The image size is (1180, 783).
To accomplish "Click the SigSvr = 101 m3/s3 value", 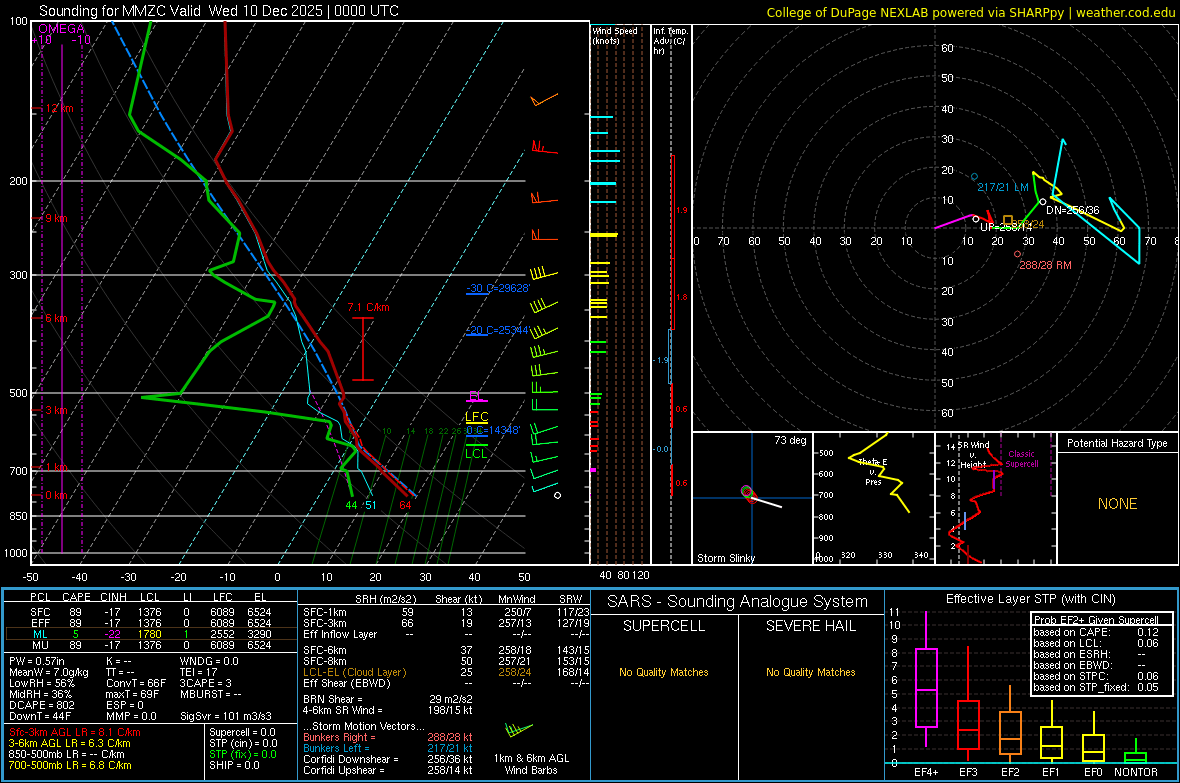I will click(226, 716).
